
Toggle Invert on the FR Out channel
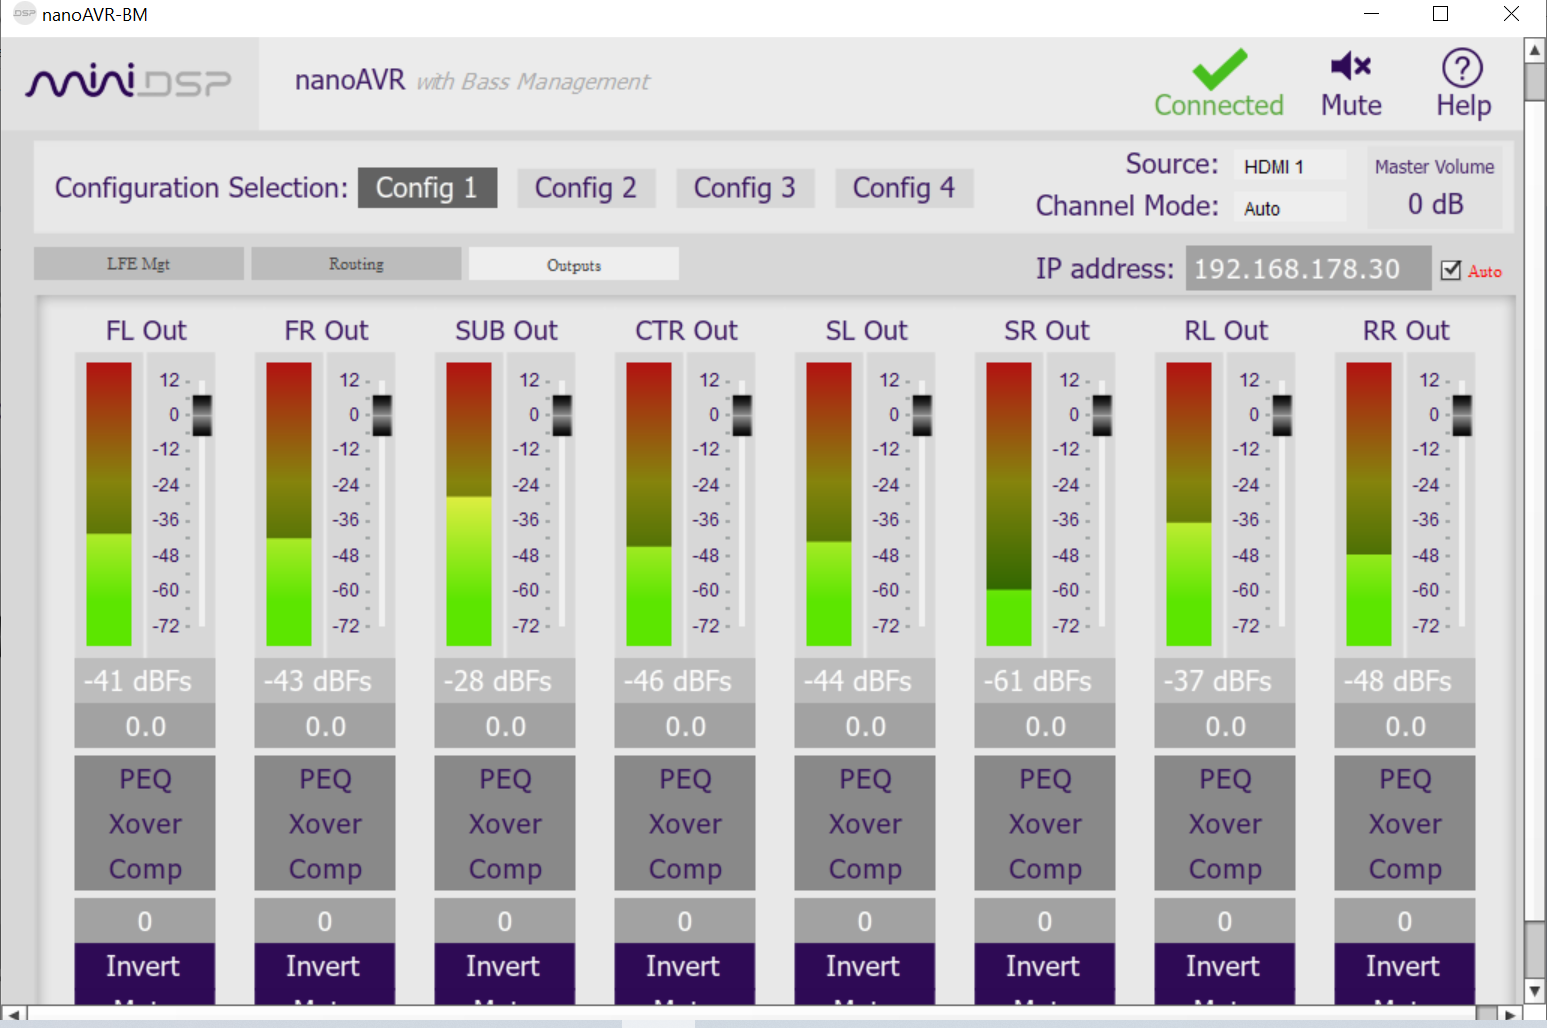(324, 966)
